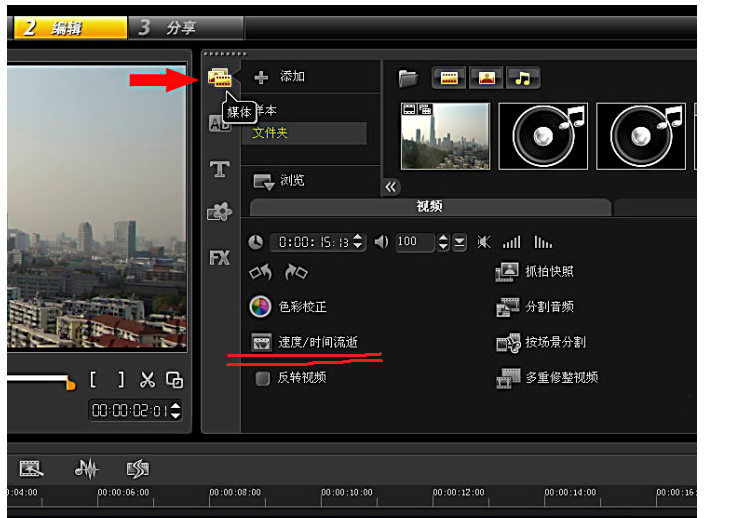Split clip with the scissors icon

pos(148,380)
